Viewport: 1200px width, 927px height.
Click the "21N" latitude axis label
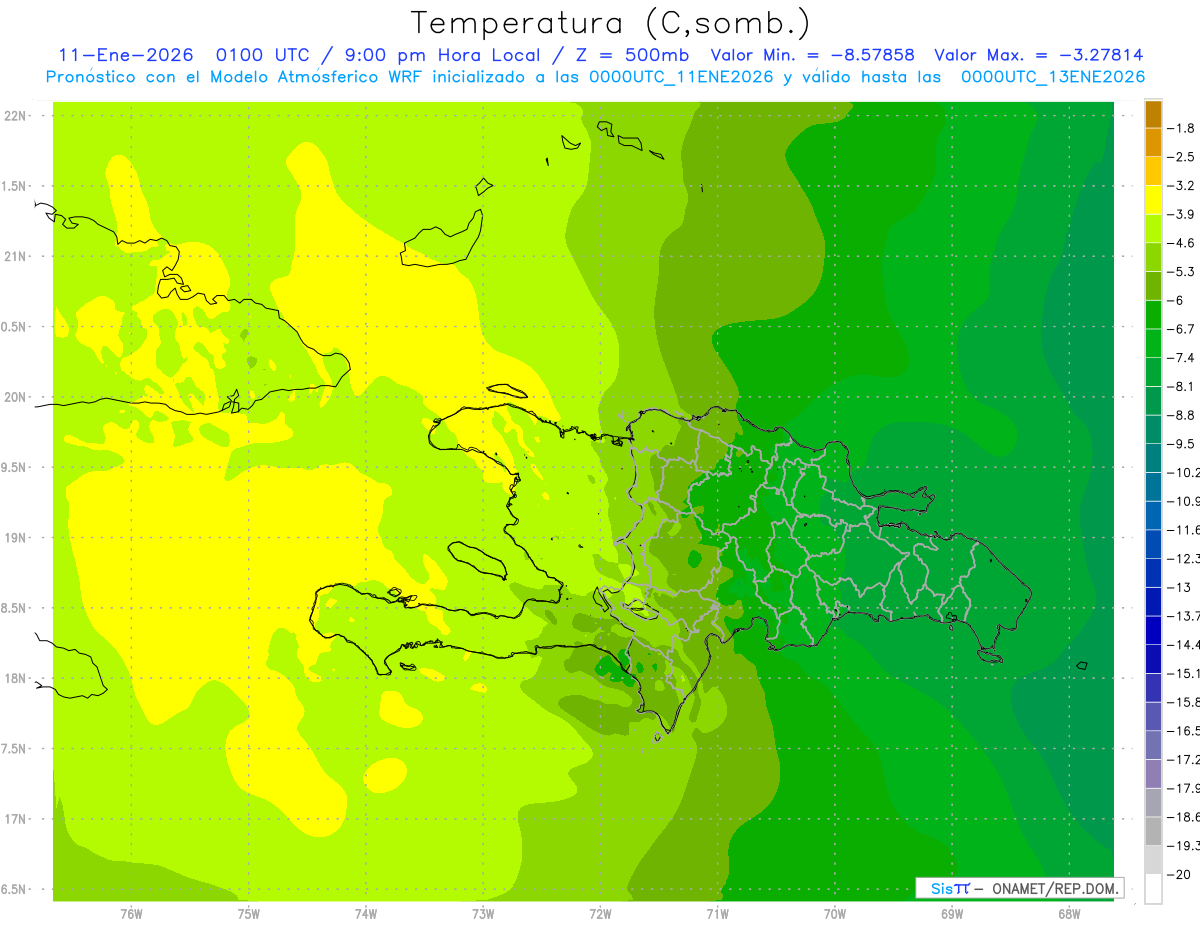point(14,257)
